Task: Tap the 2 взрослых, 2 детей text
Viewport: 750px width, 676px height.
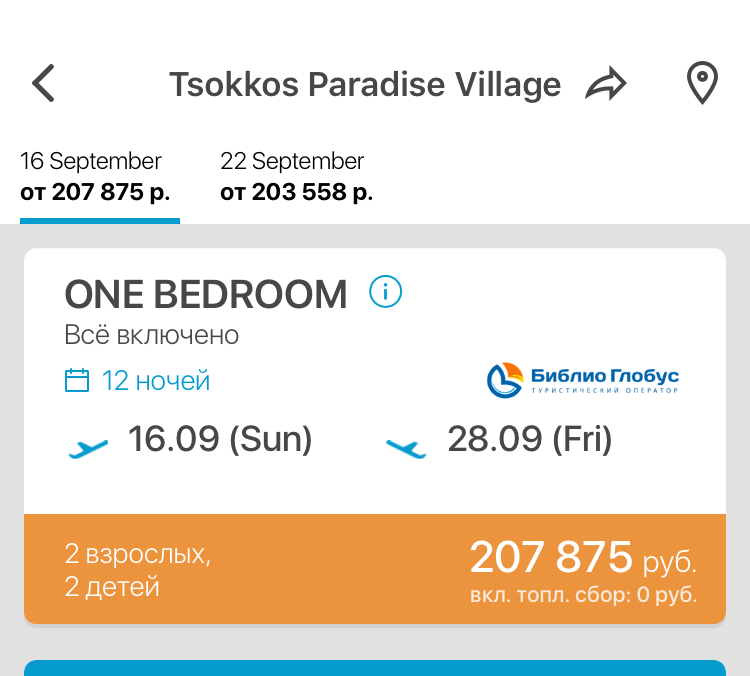Action: (x=138, y=570)
